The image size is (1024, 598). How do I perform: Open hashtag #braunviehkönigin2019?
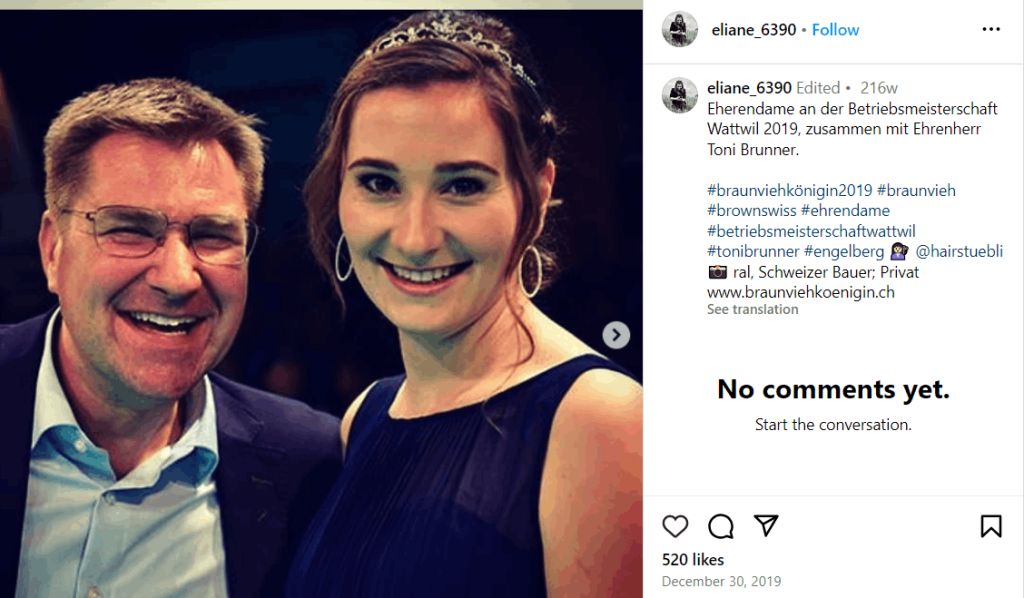coord(789,190)
